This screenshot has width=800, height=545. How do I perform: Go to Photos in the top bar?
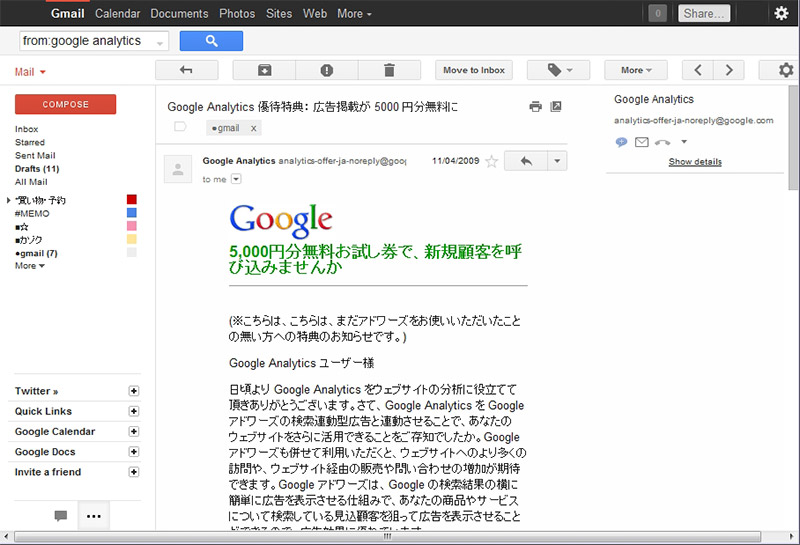pyautogui.click(x=237, y=14)
